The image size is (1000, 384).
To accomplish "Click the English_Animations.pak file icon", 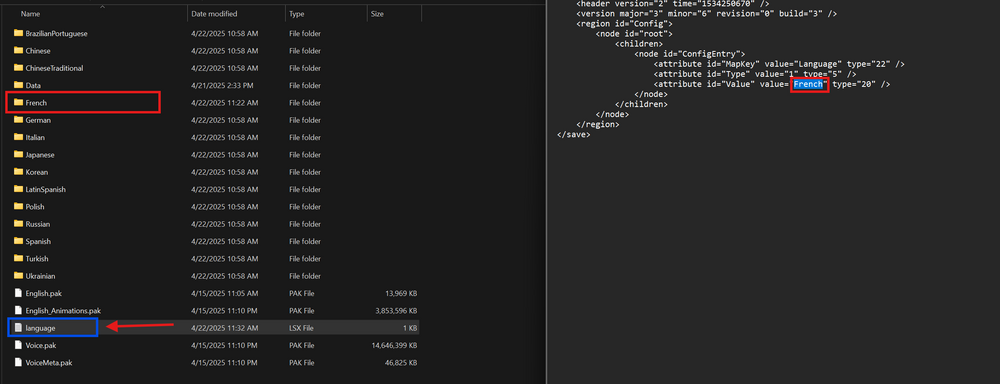I will (x=18, y=310).
